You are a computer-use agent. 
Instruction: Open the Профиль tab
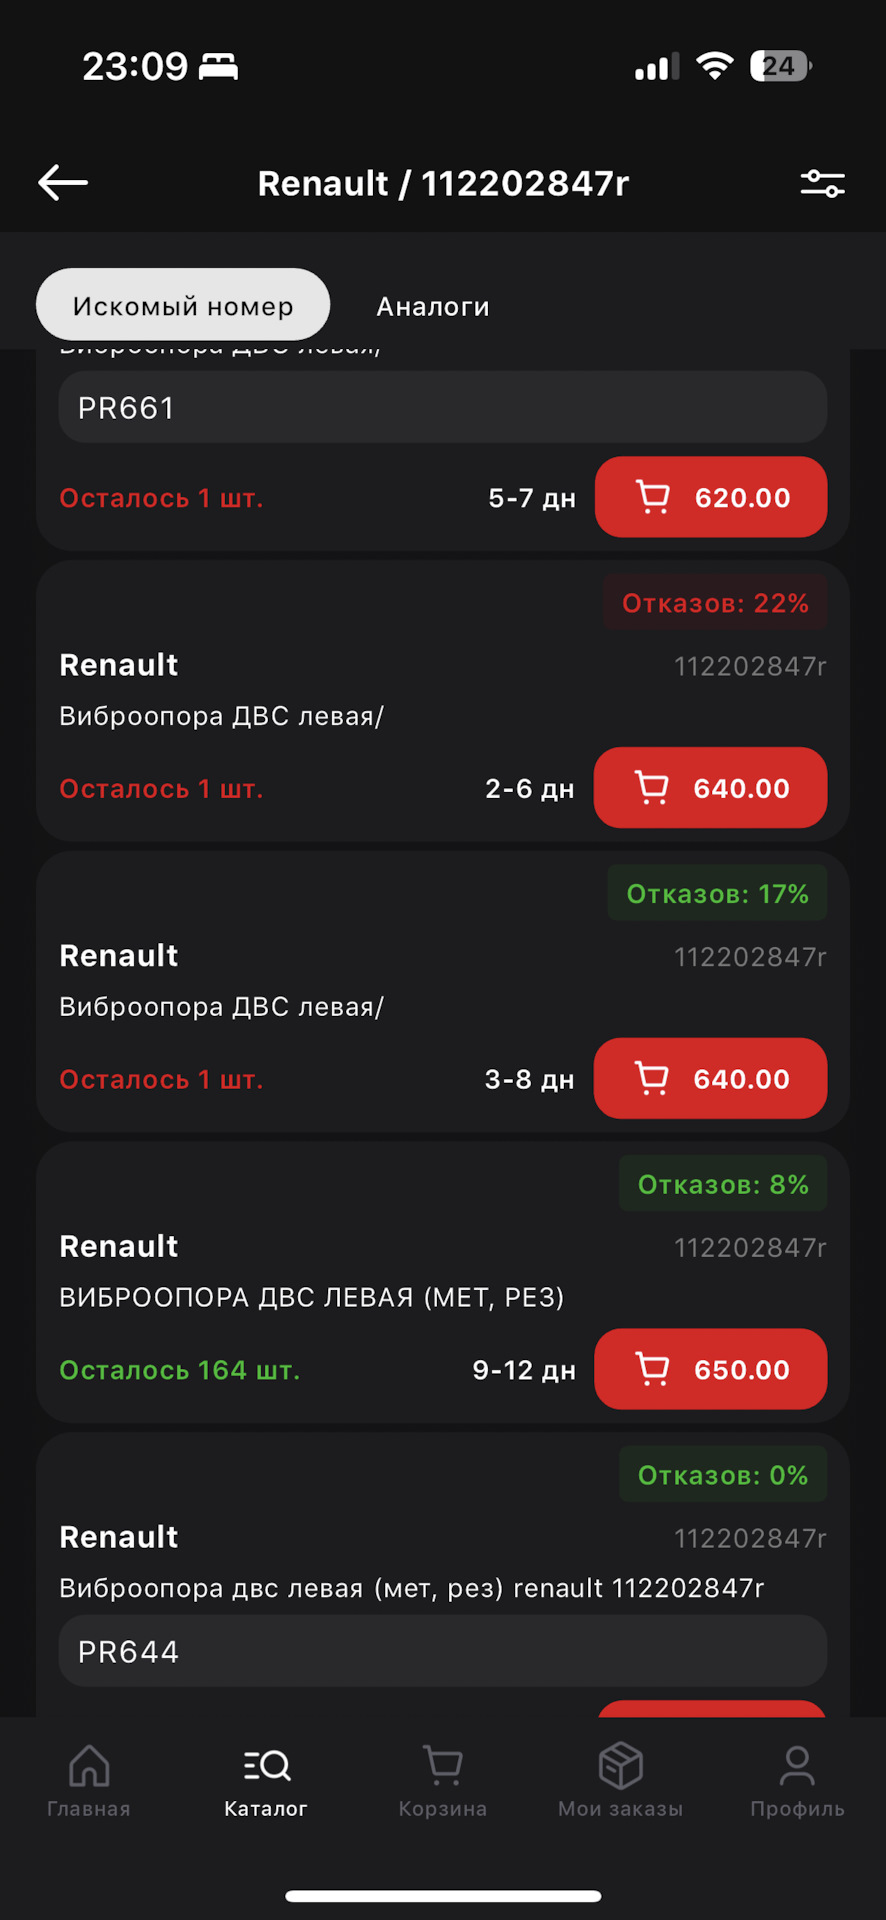tap(797, 1781)
